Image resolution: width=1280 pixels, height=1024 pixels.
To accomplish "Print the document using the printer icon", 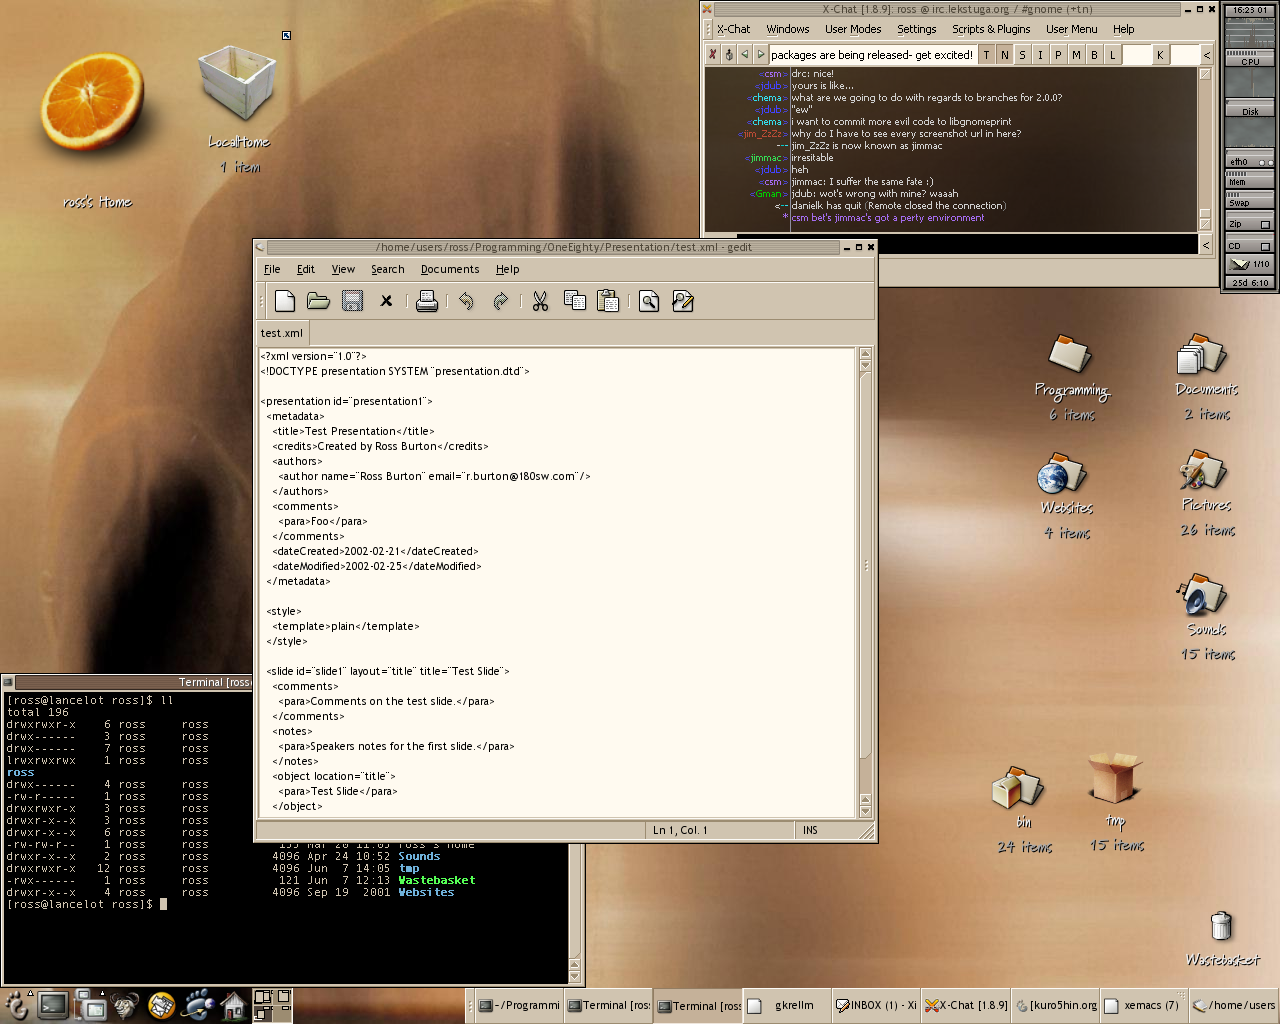I will pyautogui.click(x=427, y=301).
